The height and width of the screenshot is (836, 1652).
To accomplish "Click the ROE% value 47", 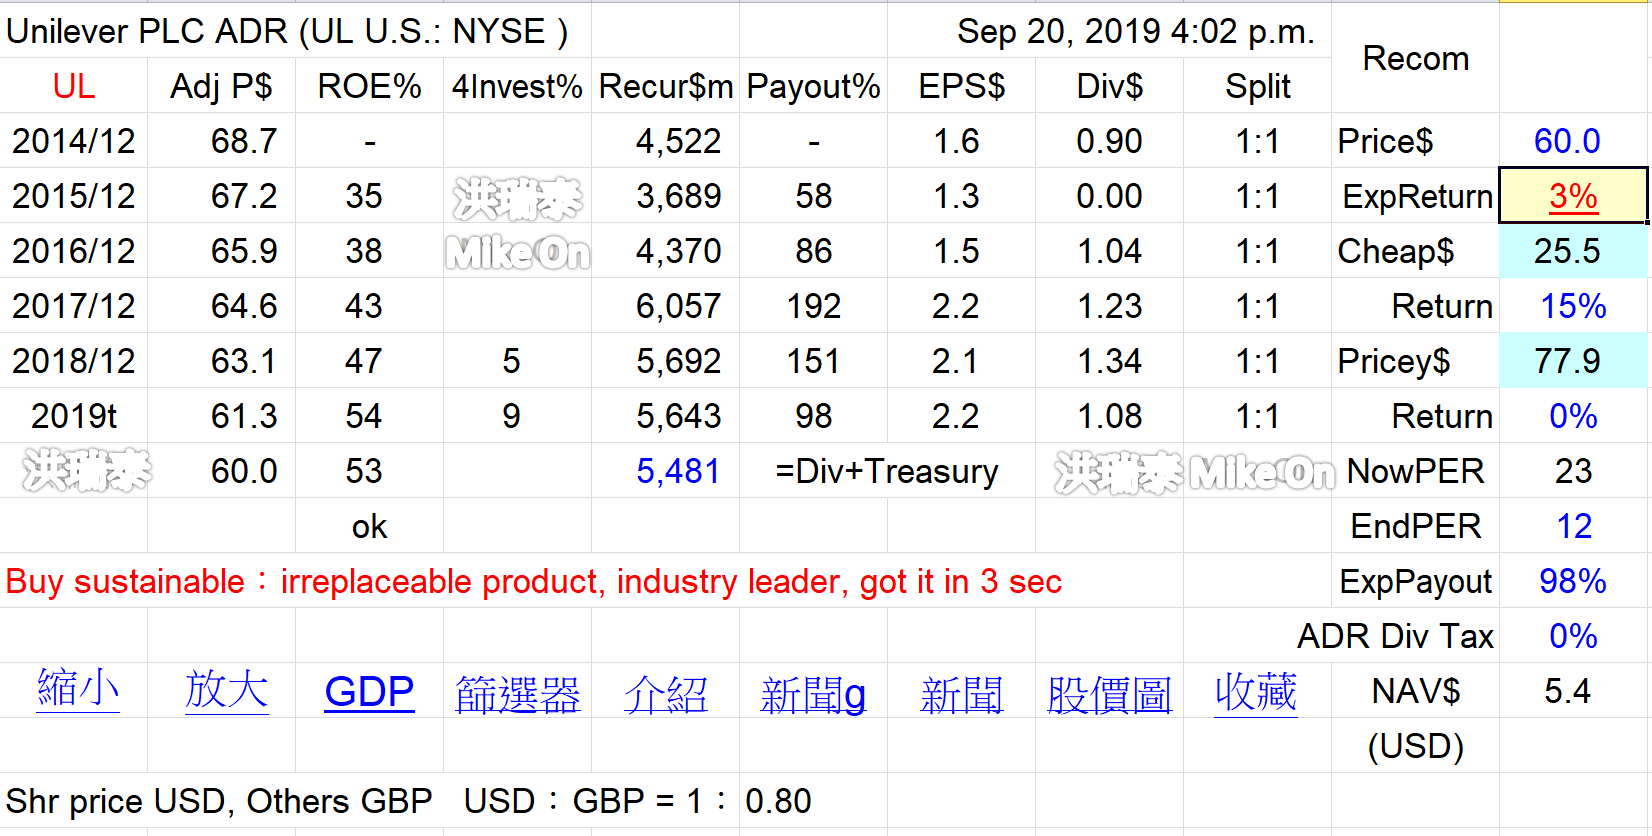I will click(x=364, y=361).
